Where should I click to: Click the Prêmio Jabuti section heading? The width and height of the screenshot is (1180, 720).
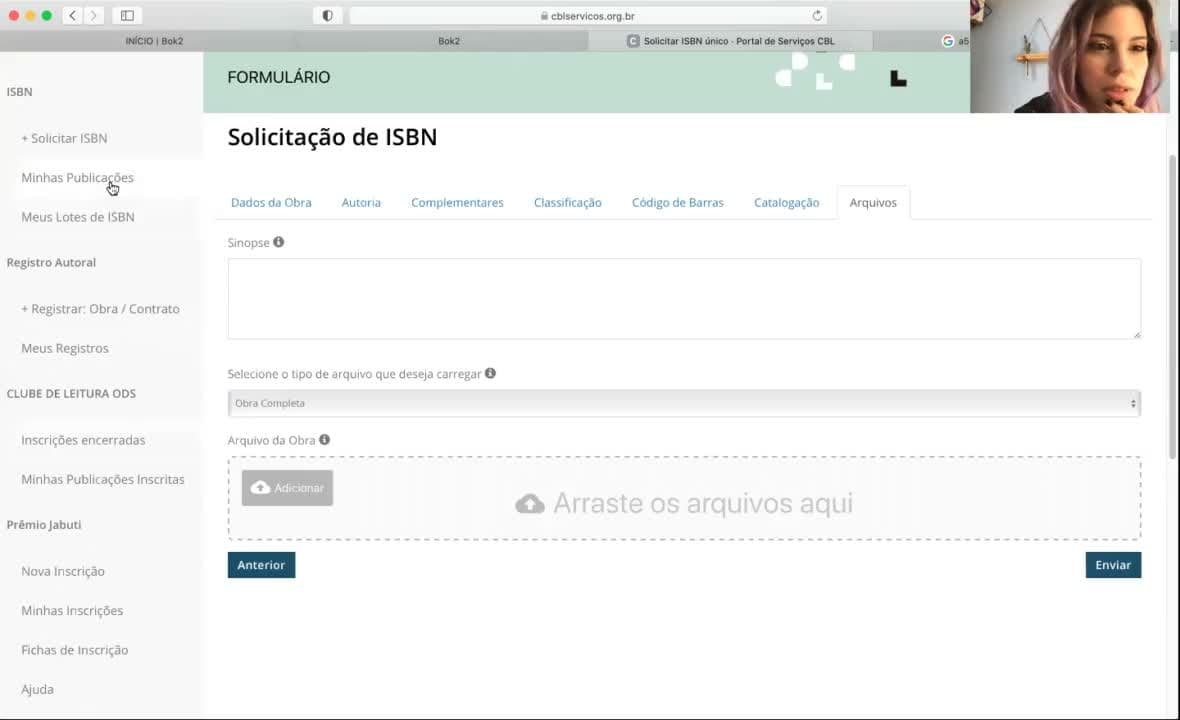tap(44, 524)
